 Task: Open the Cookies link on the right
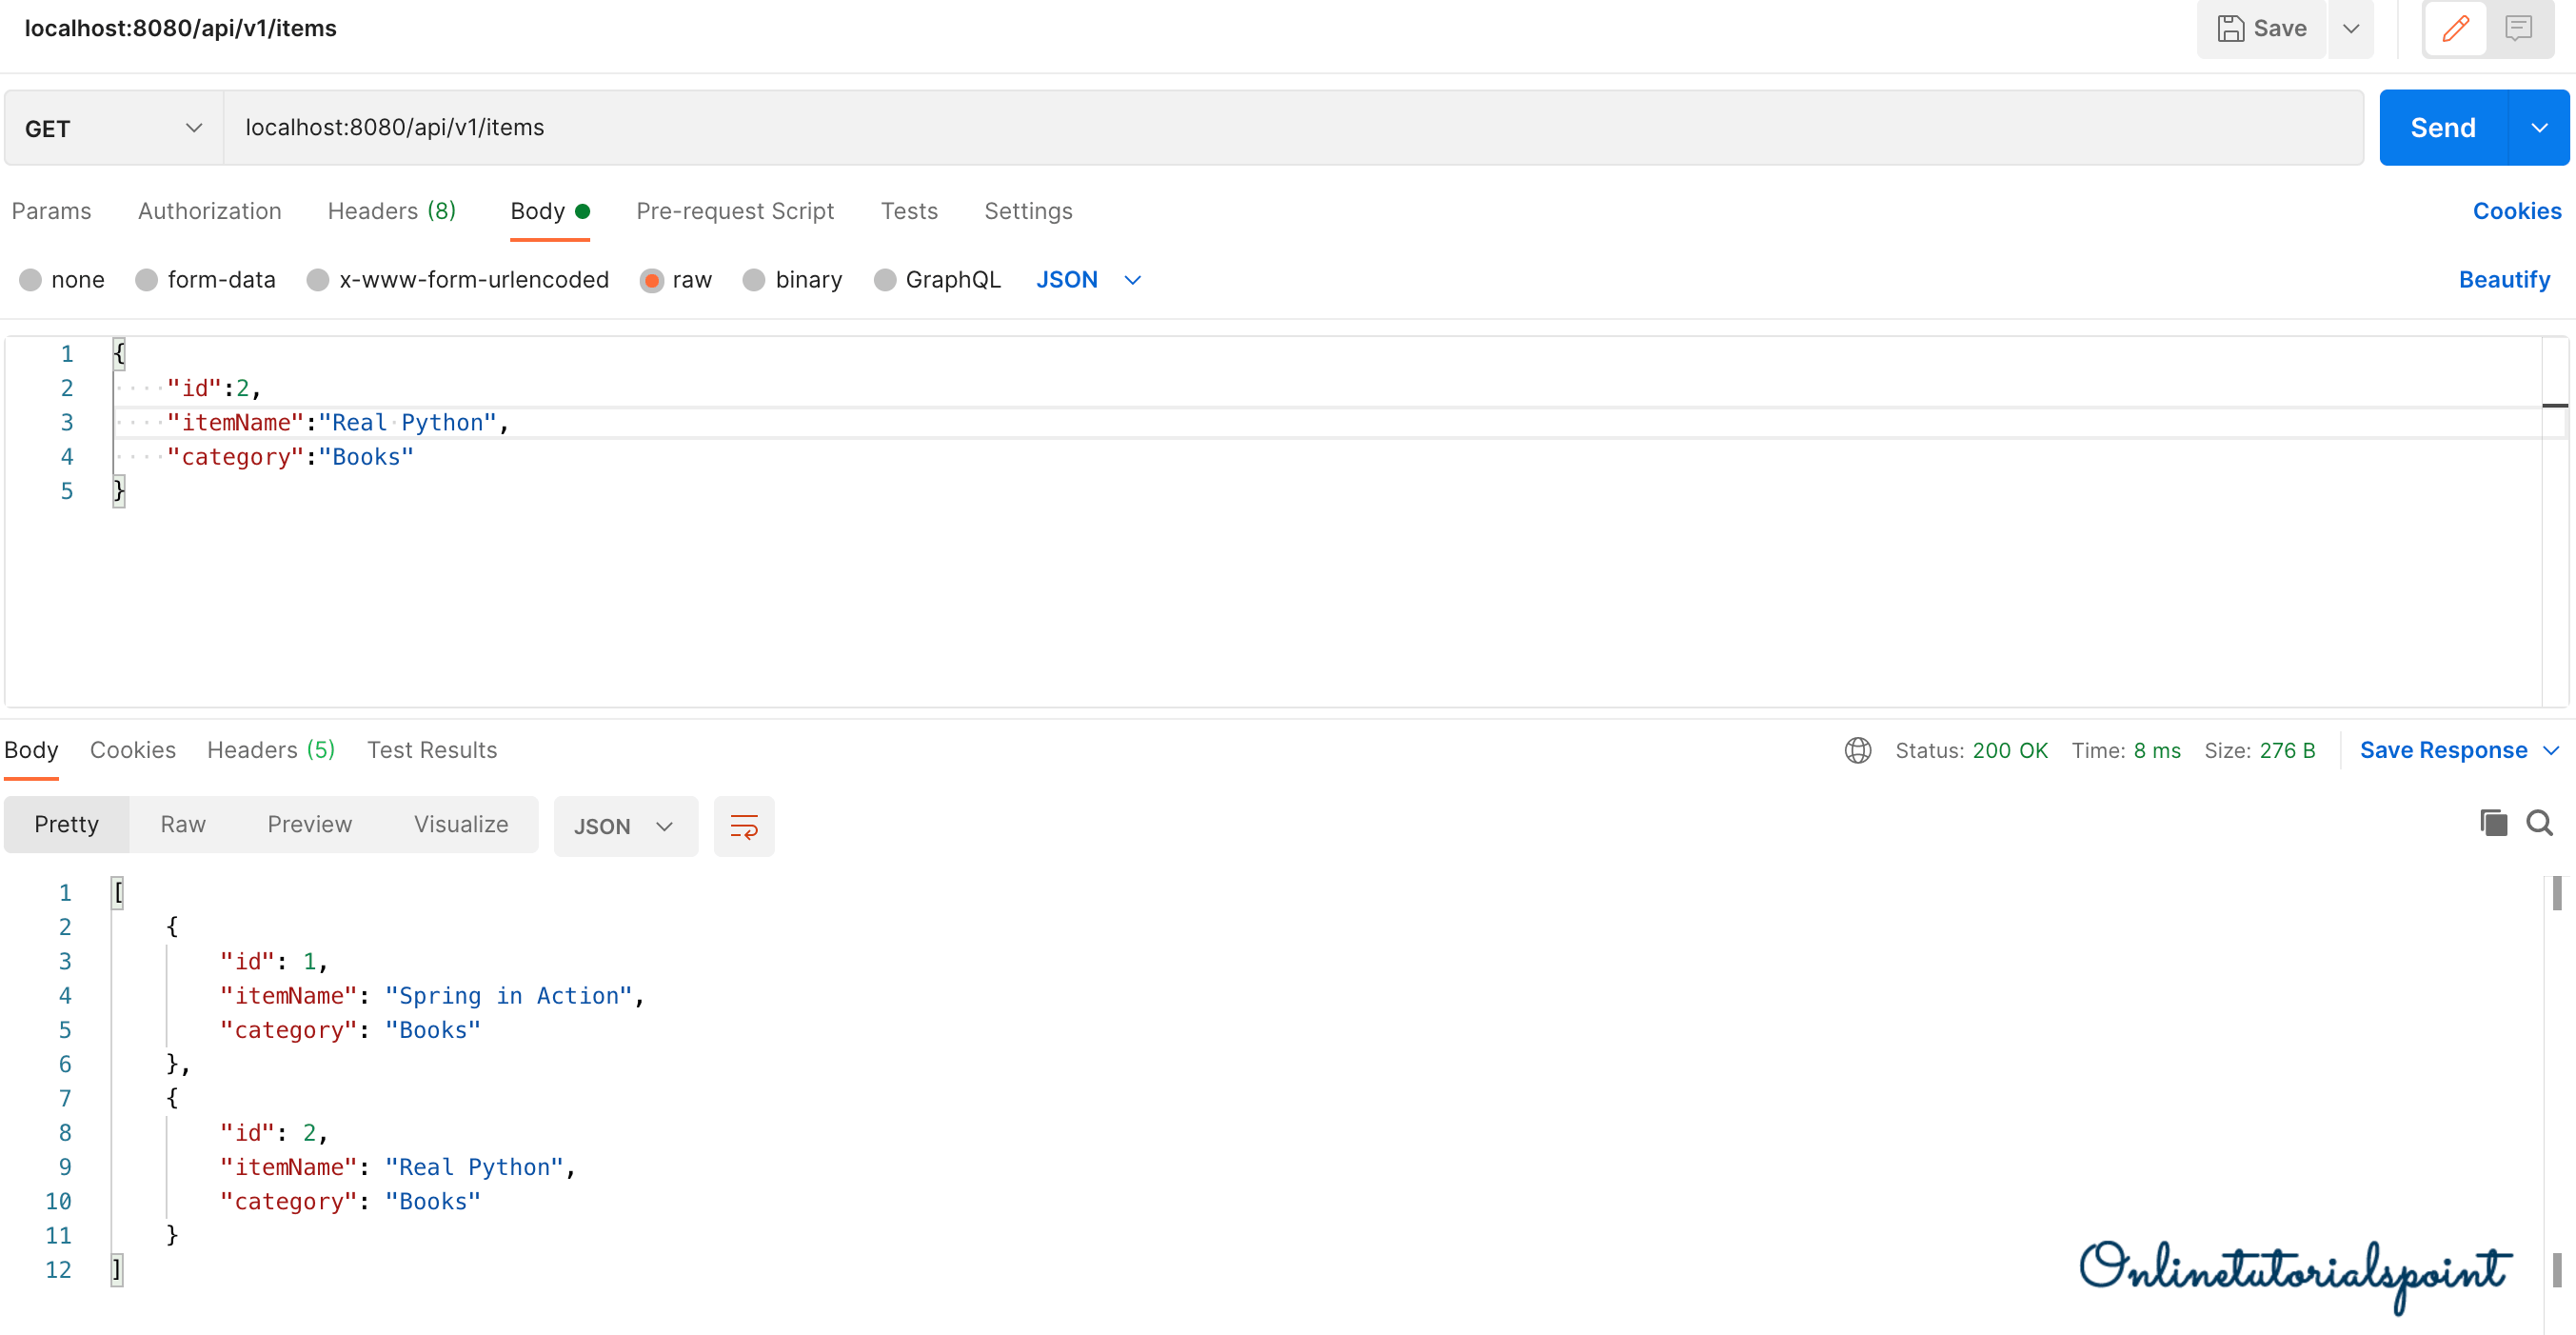tap(2516, 211)
